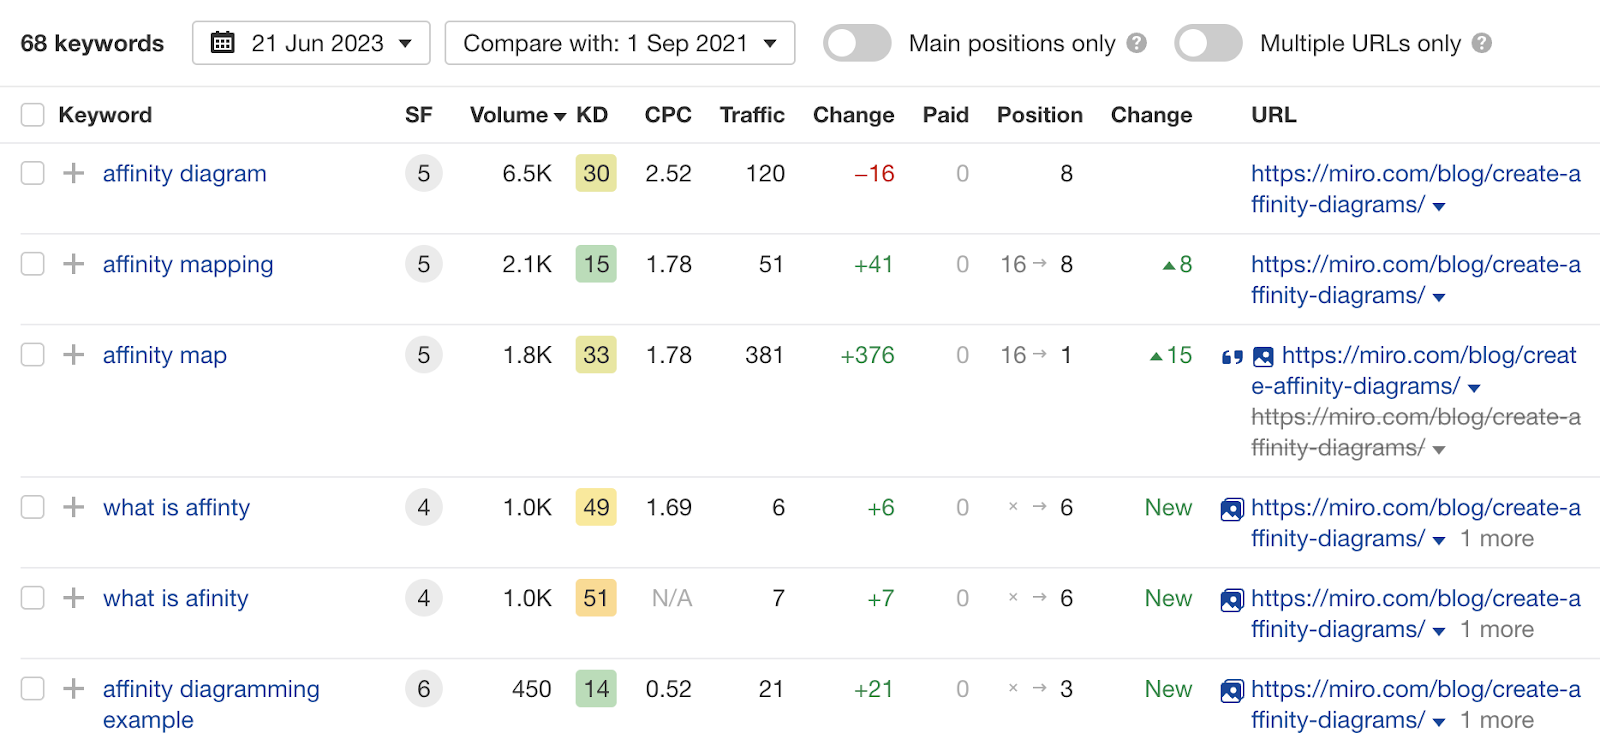This screenshot has height=745, width=1600.
Task: Turn on the Multiple URLs only toggle
Action: coord(1208,43)
